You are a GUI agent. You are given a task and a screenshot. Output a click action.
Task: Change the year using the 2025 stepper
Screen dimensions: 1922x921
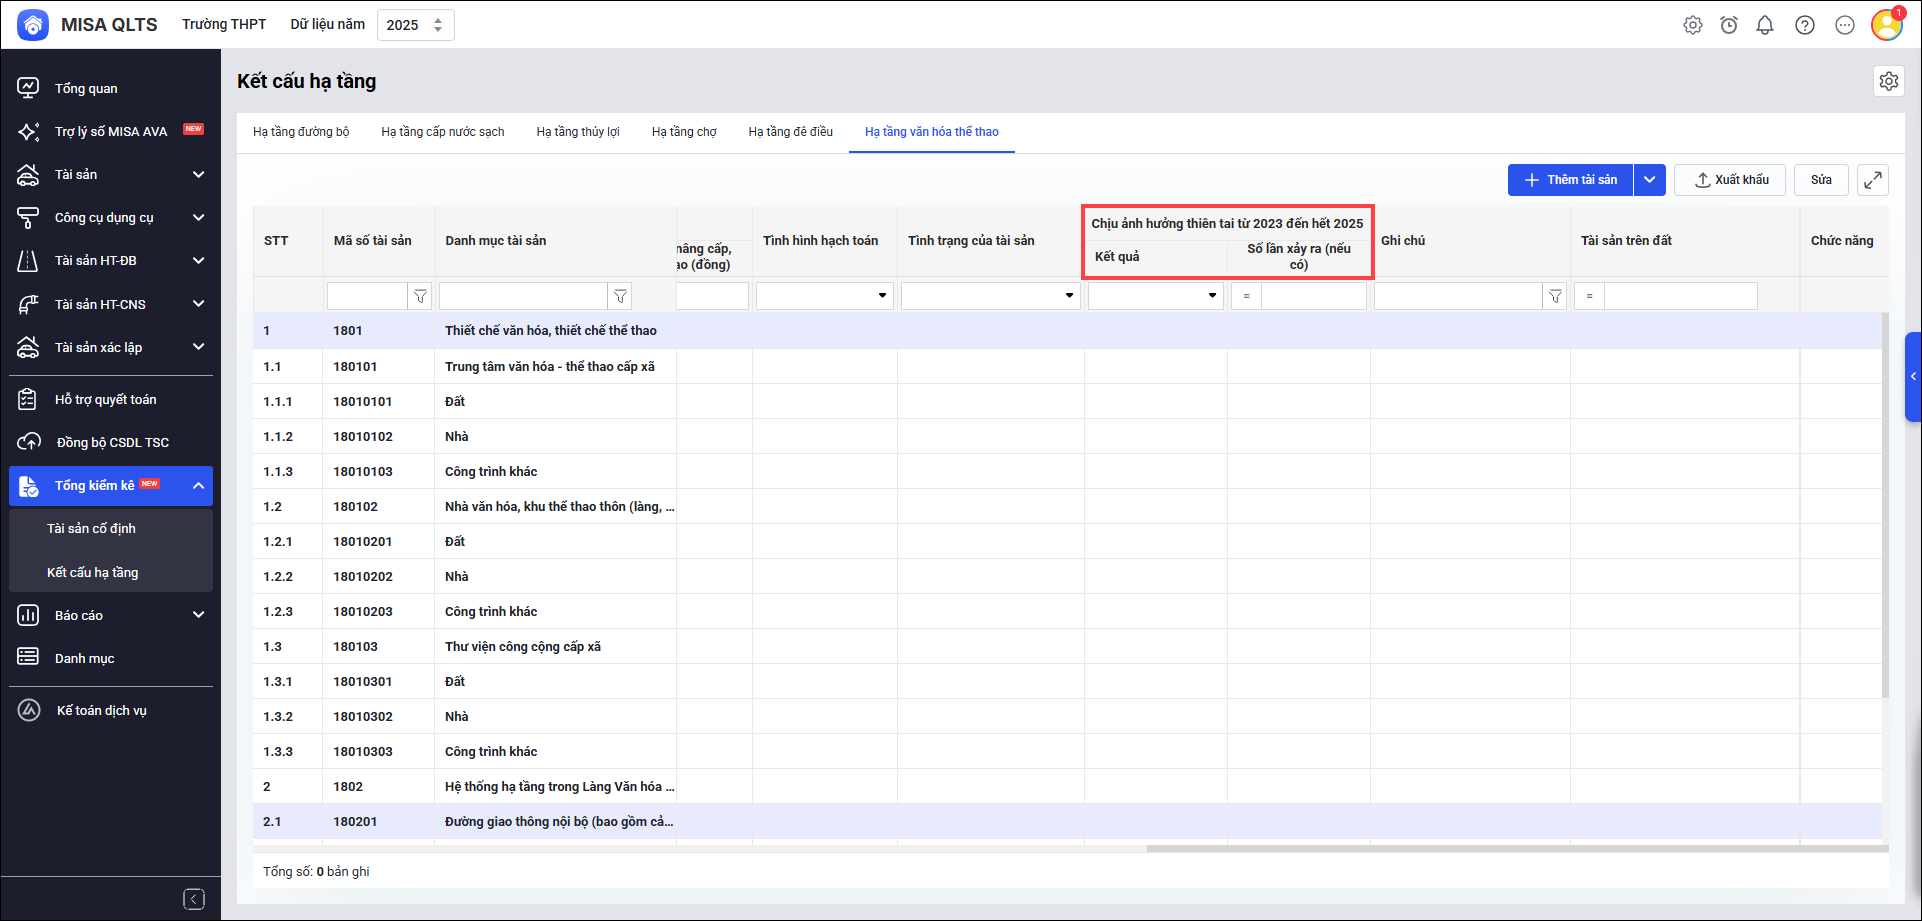point(438,25)
